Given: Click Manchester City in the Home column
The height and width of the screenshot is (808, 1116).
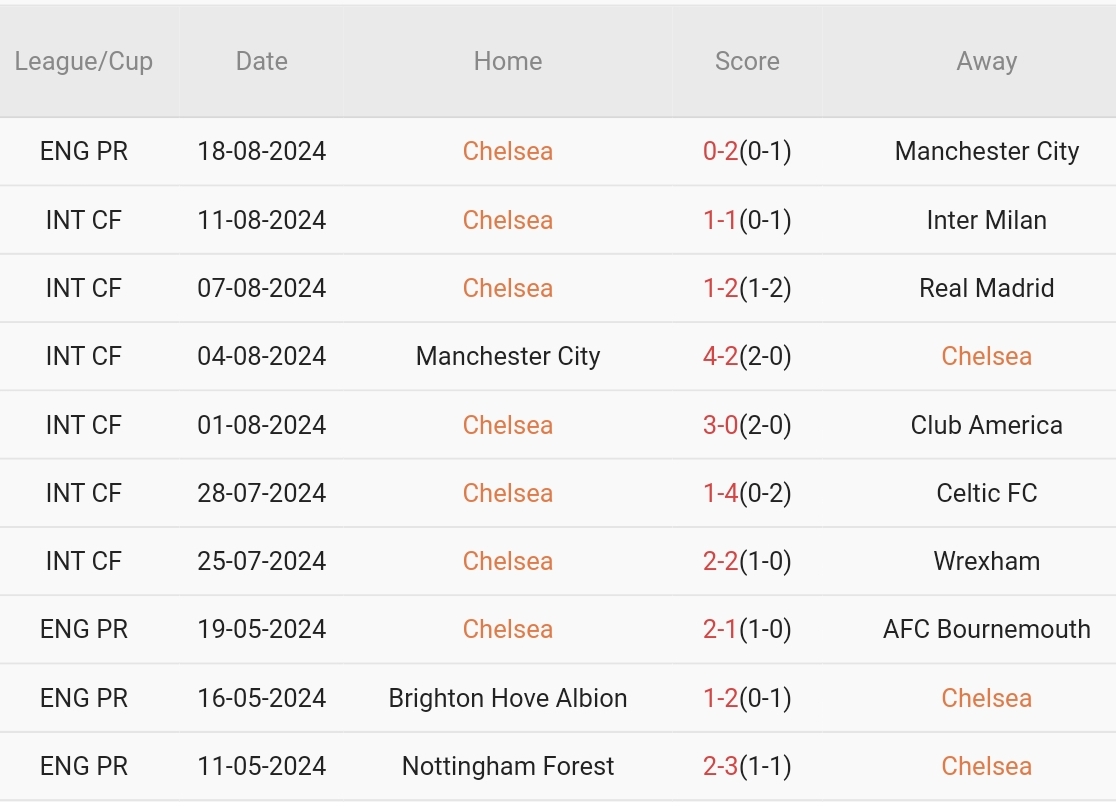Looking at the screenshot, I should [x=507, y=356].
